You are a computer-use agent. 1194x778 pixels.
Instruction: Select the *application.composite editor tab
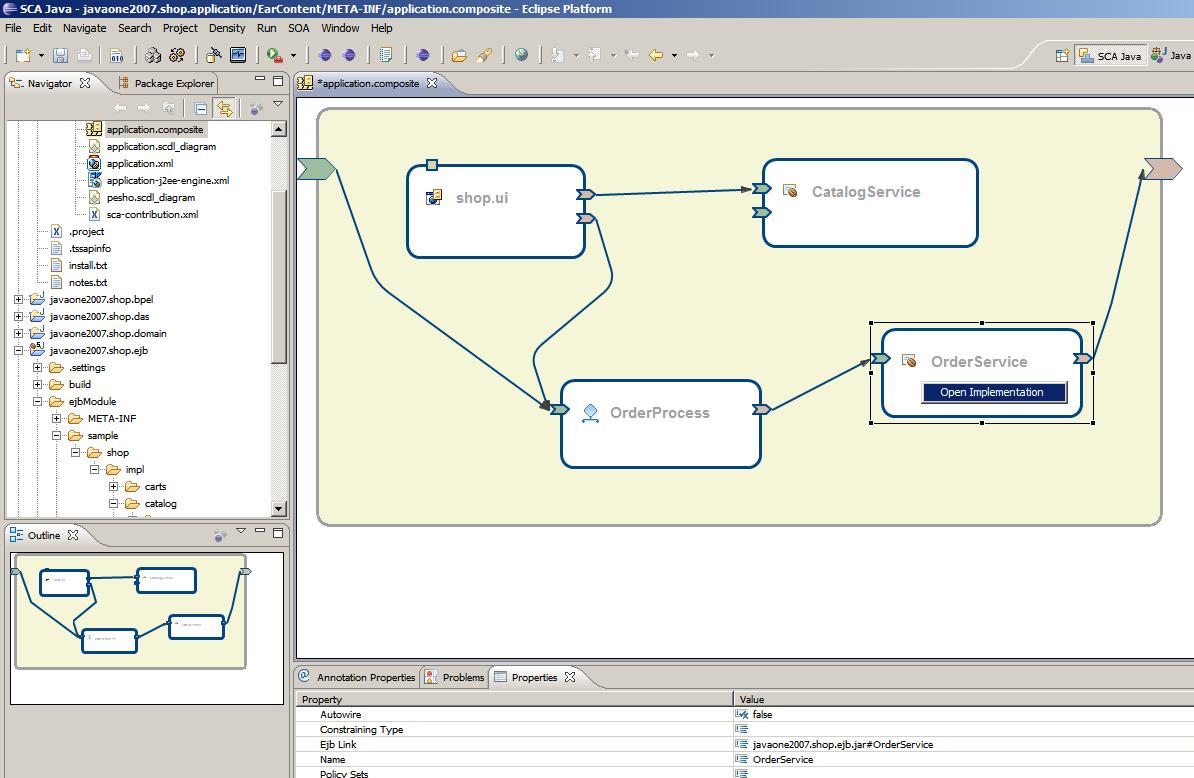click(369, 83)
